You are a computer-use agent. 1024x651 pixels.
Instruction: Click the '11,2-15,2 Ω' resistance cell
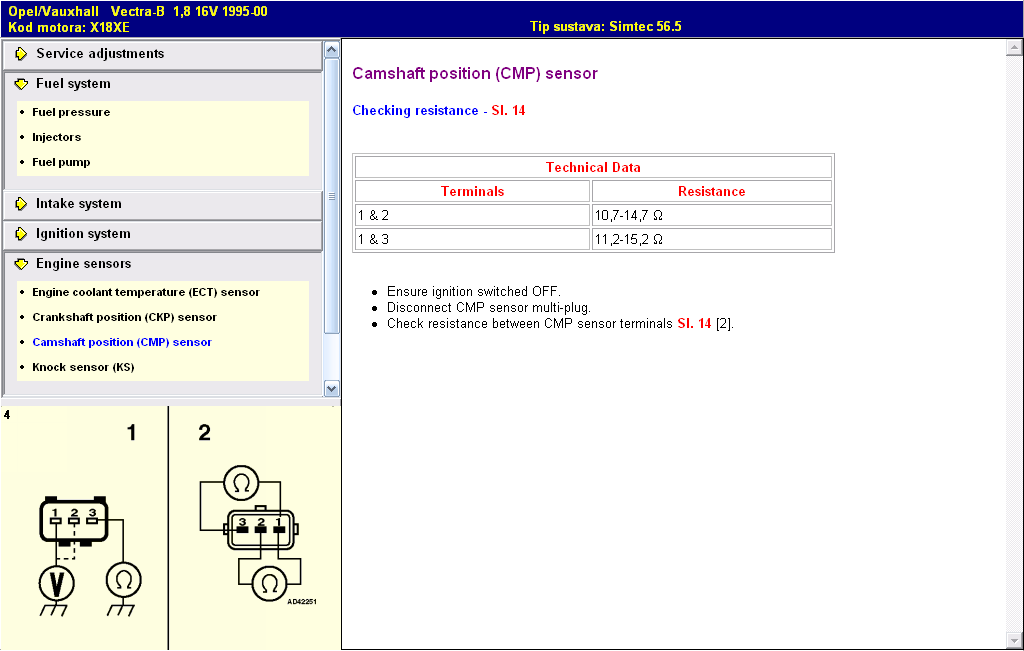coord(712,240)
